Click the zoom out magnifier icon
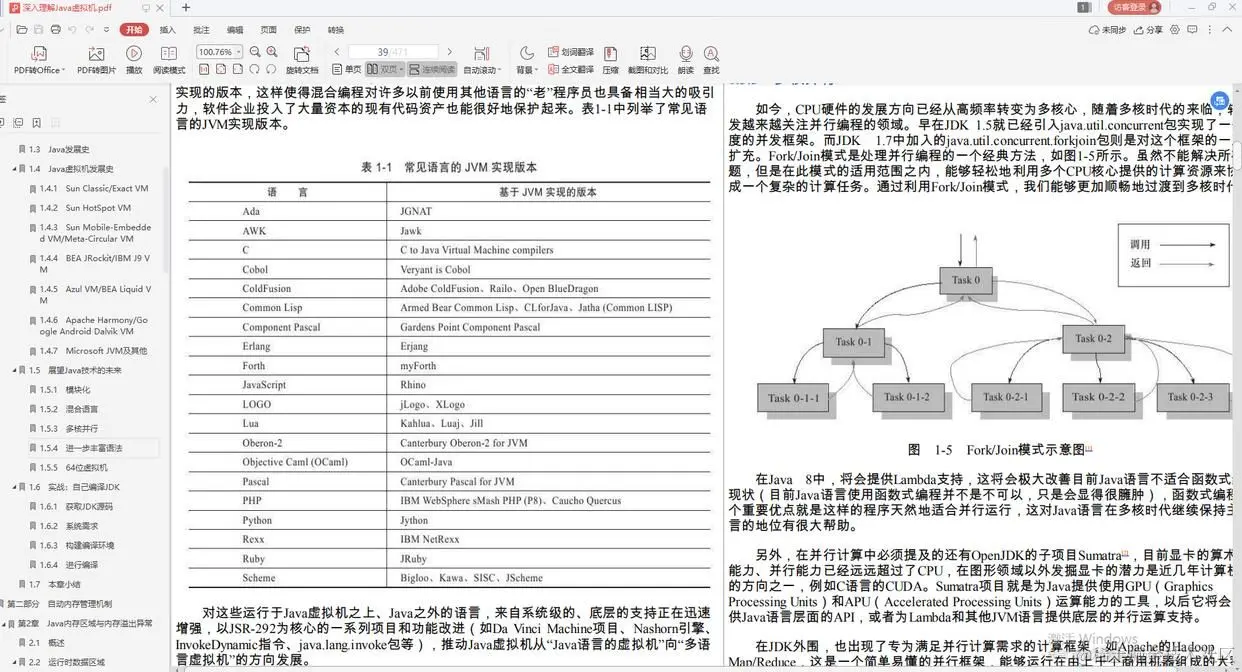This screenshot has width=1242, height=672. pos(255,51)
